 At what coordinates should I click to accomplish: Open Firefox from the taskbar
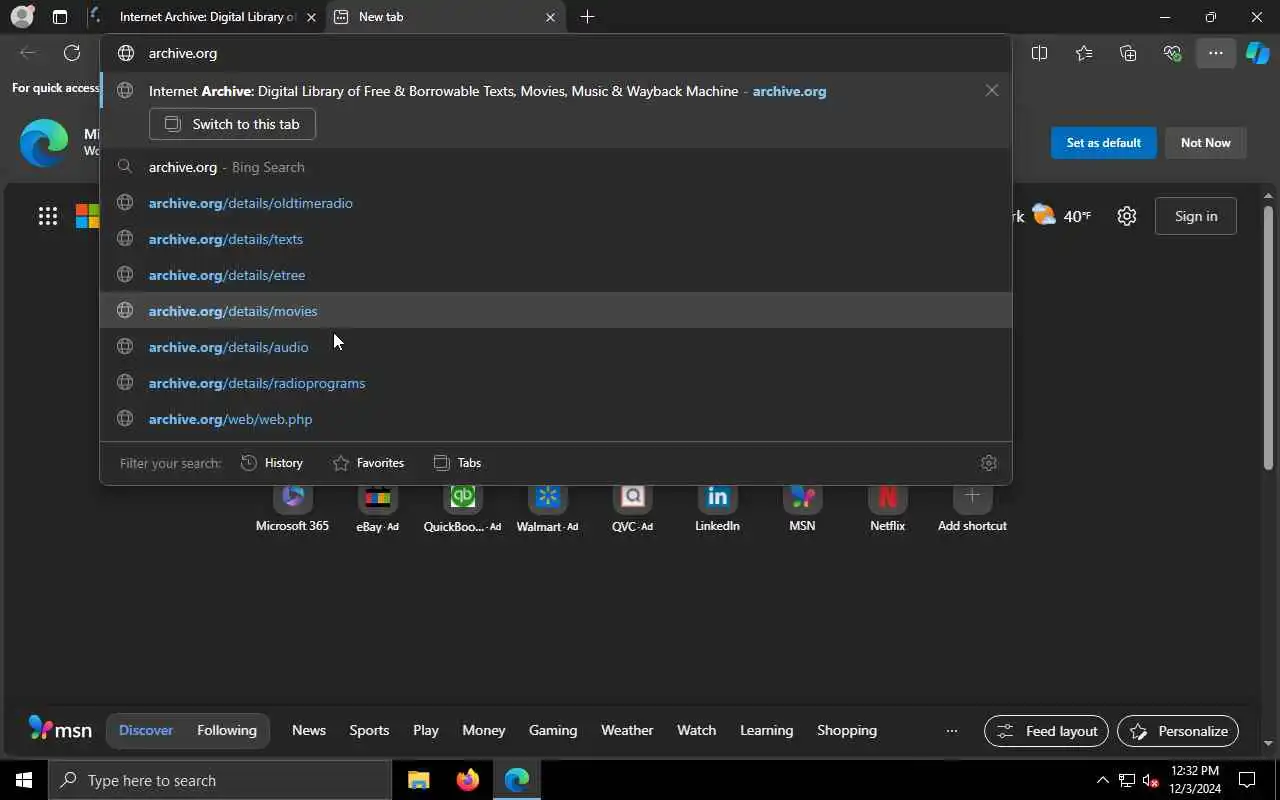(x=467, y=780)
